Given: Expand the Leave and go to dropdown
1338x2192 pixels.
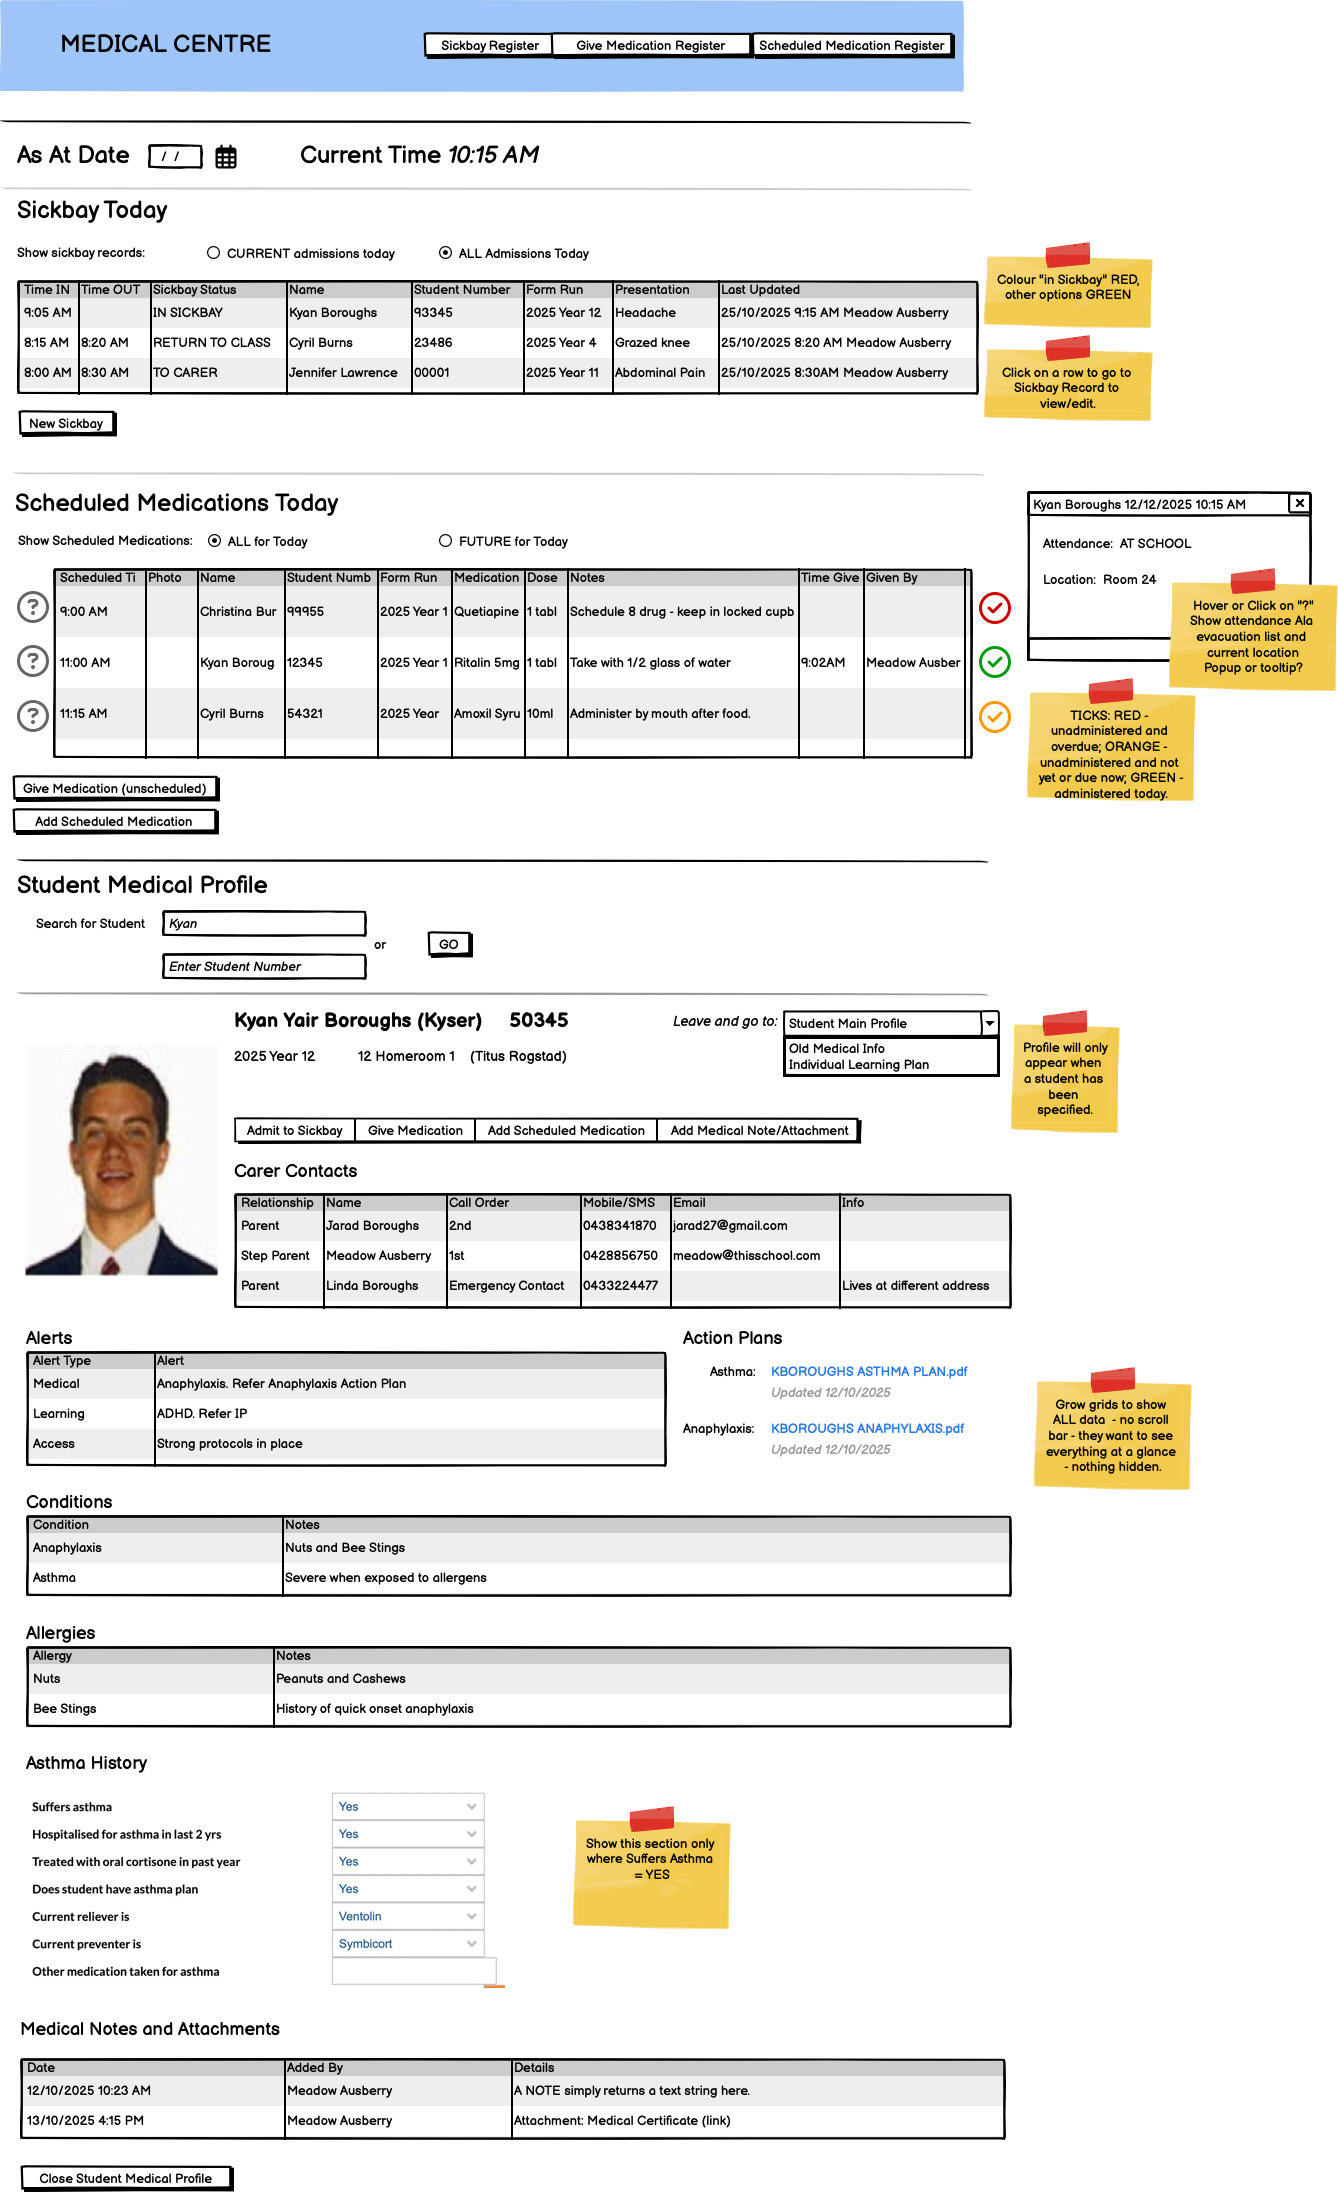Looking at the screenshot, I should [989, 1023].
